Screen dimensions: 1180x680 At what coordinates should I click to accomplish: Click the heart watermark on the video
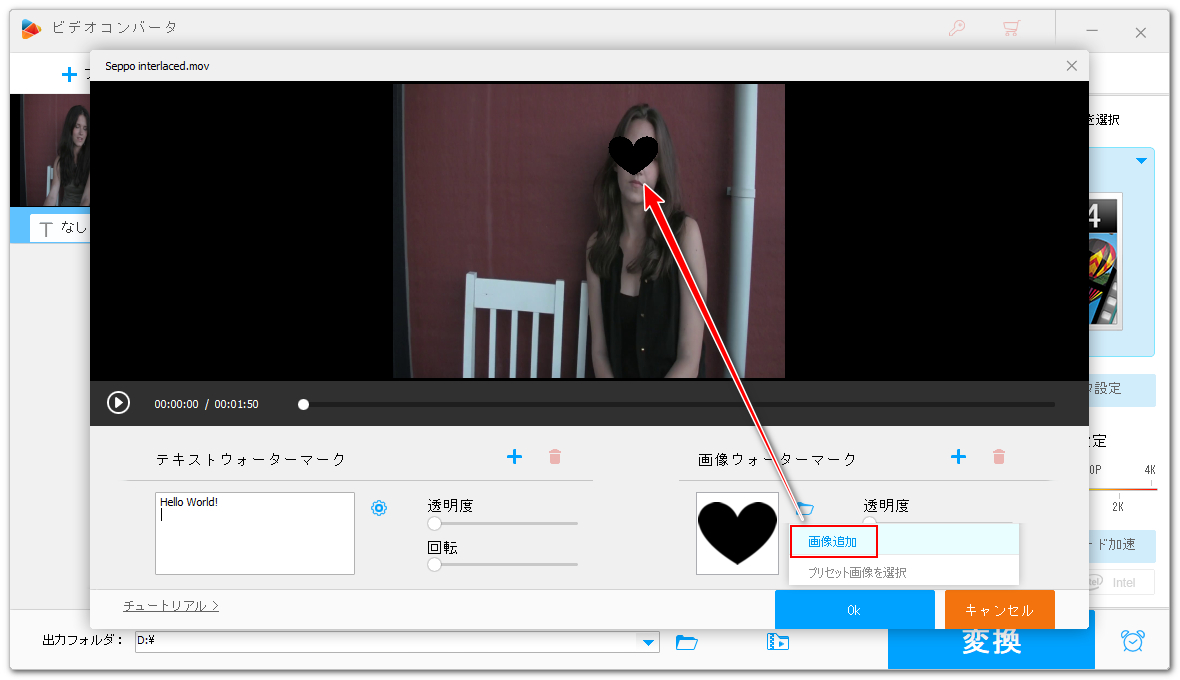(x=633, y=155)
